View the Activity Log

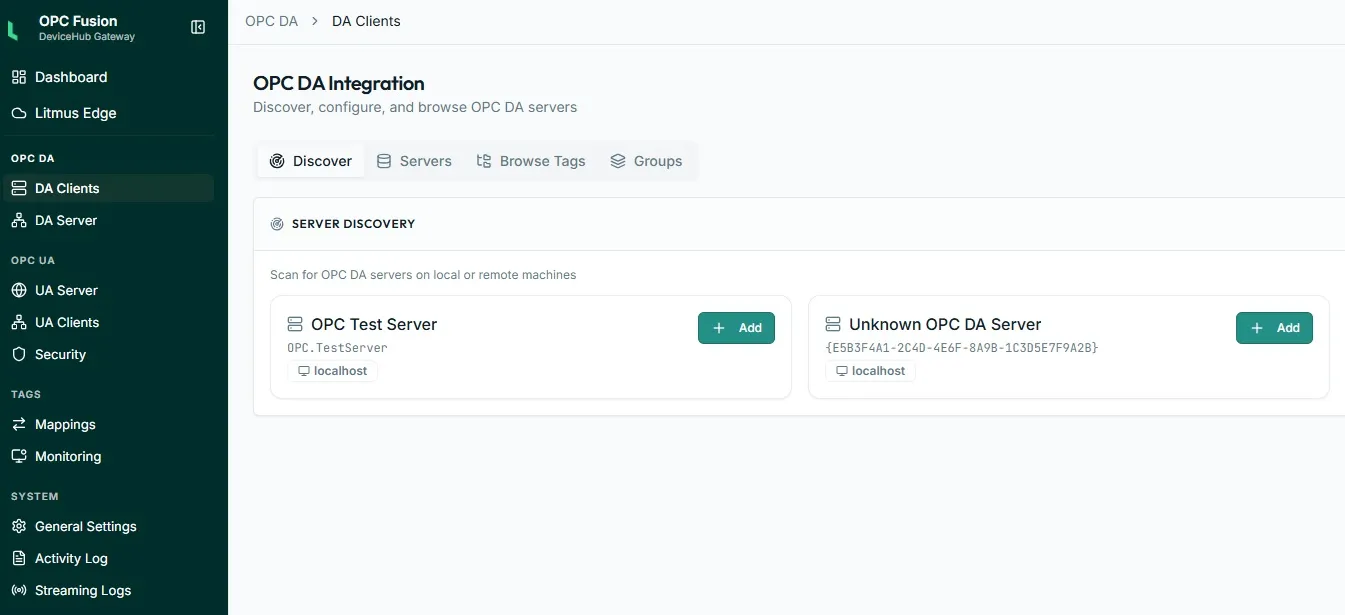[x=108, y=558]
